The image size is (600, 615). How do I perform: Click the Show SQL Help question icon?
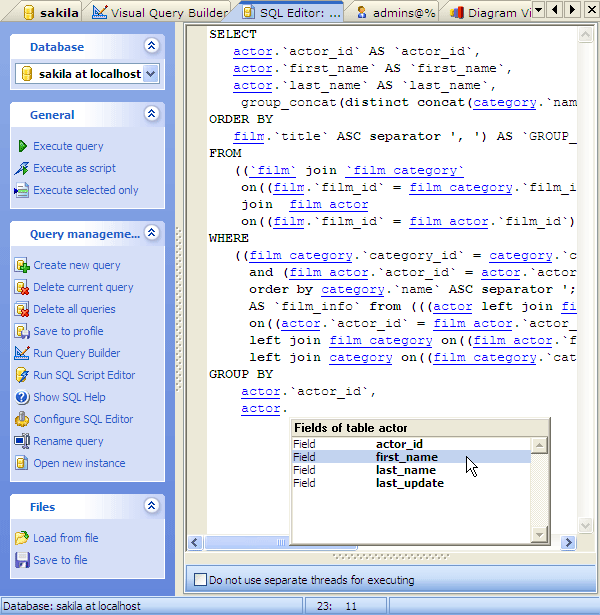click(22, 397)
